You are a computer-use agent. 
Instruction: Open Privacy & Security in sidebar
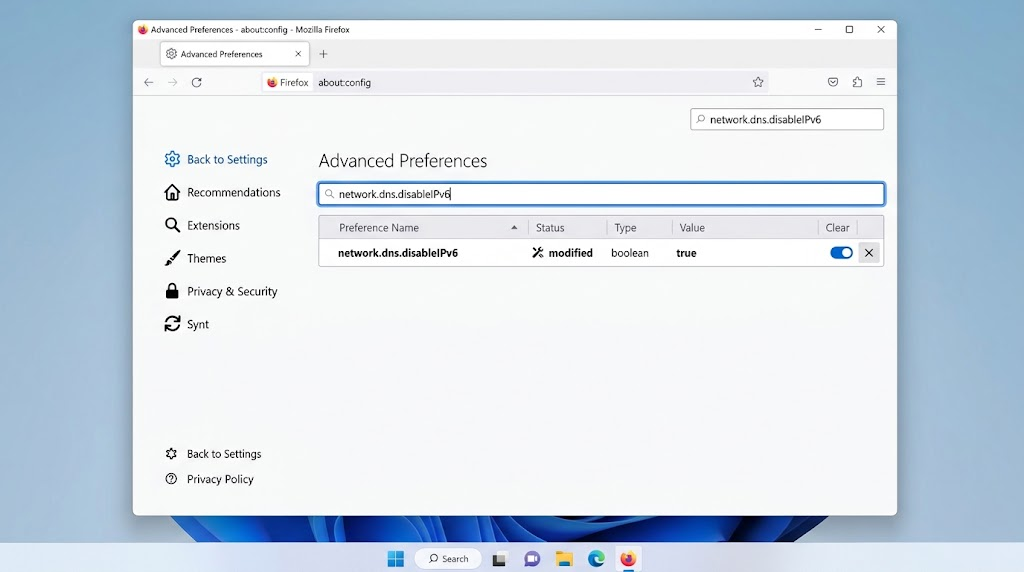pos(221,291)
